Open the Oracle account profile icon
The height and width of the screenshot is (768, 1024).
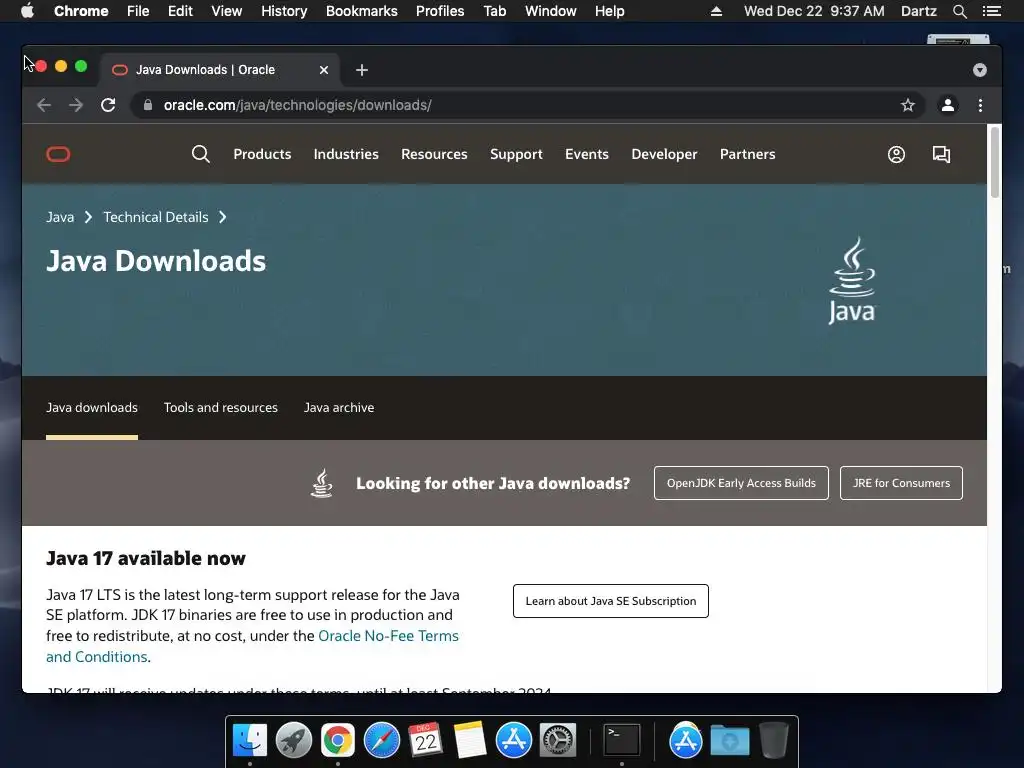[x=896, y=154]
